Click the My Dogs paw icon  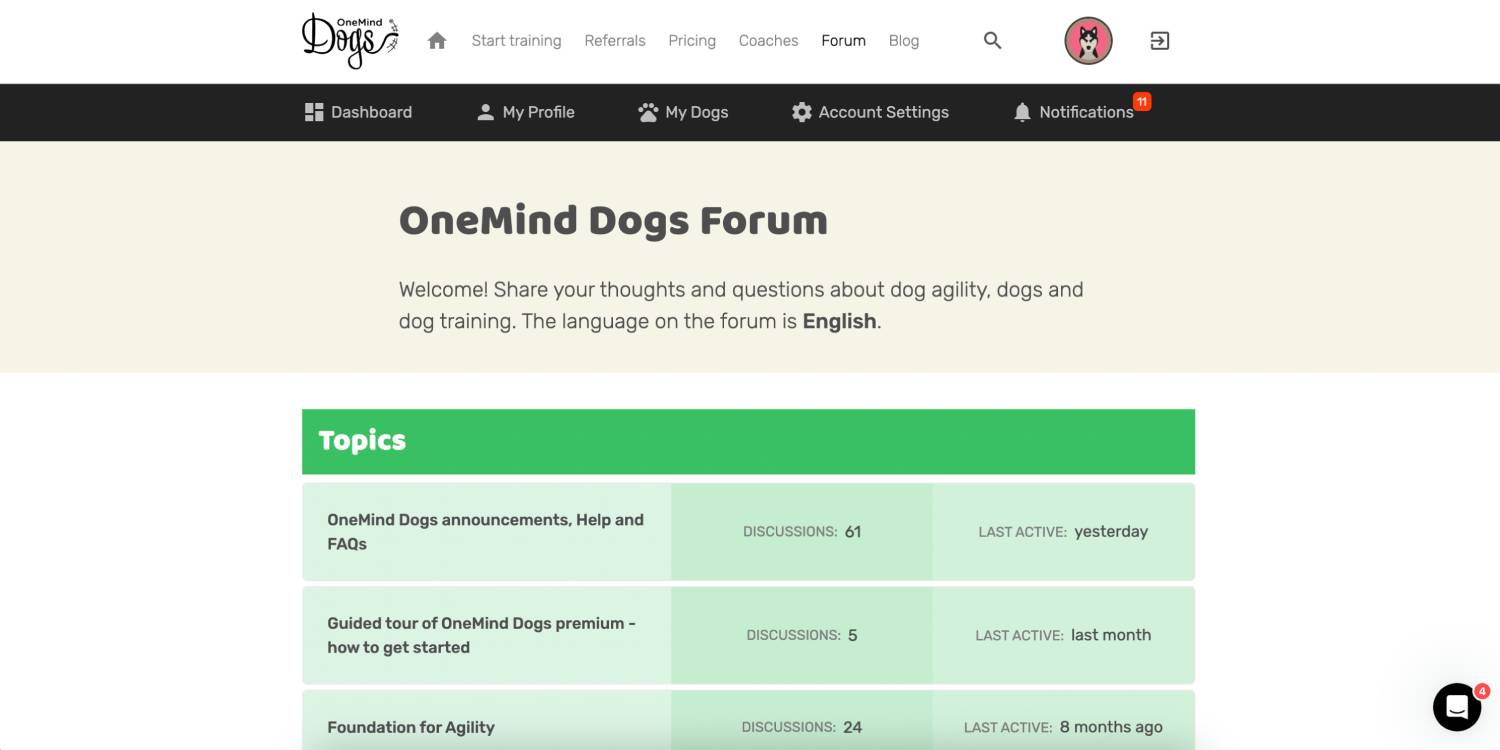(648, 112)
